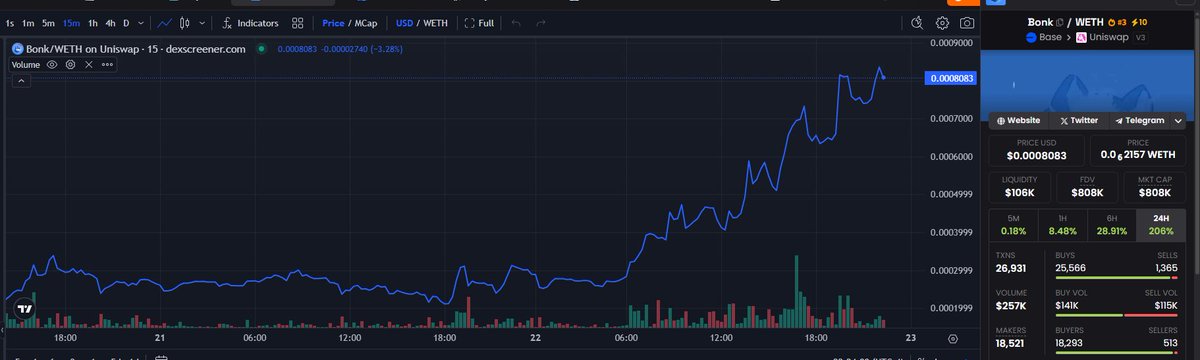Open the token Twitter link
Viewport: 1200px width, 360px height.
[1079, 120]
